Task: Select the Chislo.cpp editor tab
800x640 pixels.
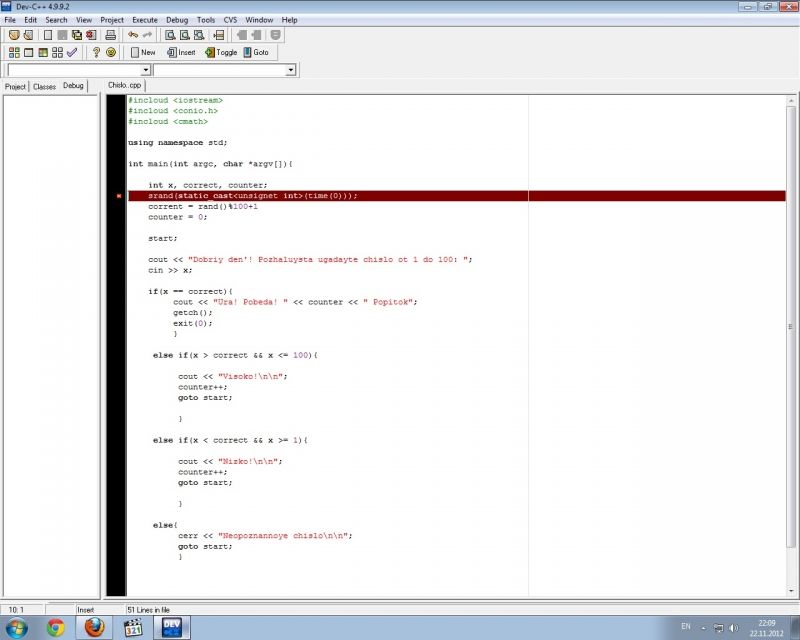Action: coord(125,86)
